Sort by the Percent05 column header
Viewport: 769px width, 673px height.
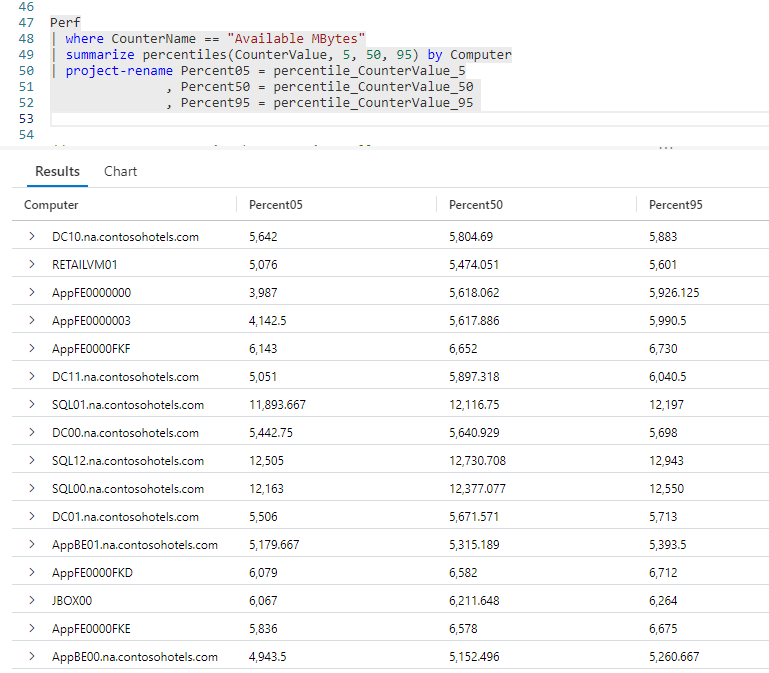[x=275, y=205]
